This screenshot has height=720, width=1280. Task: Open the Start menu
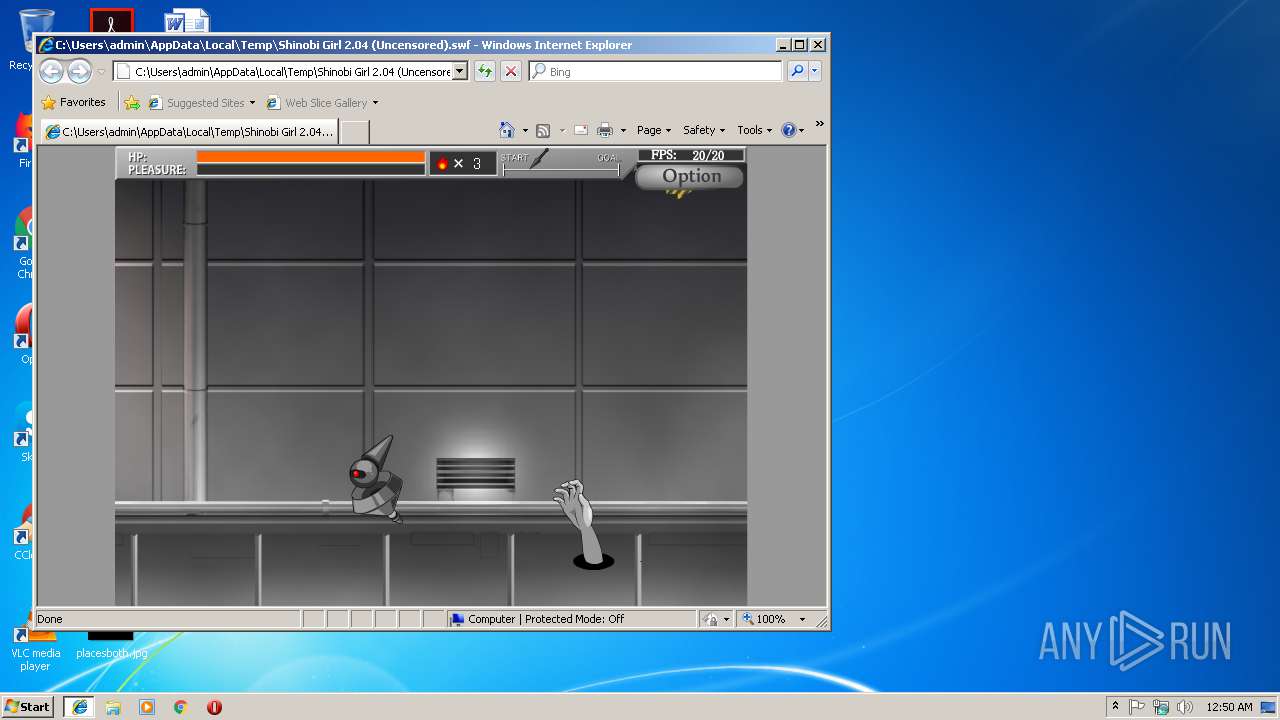[28, 706]
